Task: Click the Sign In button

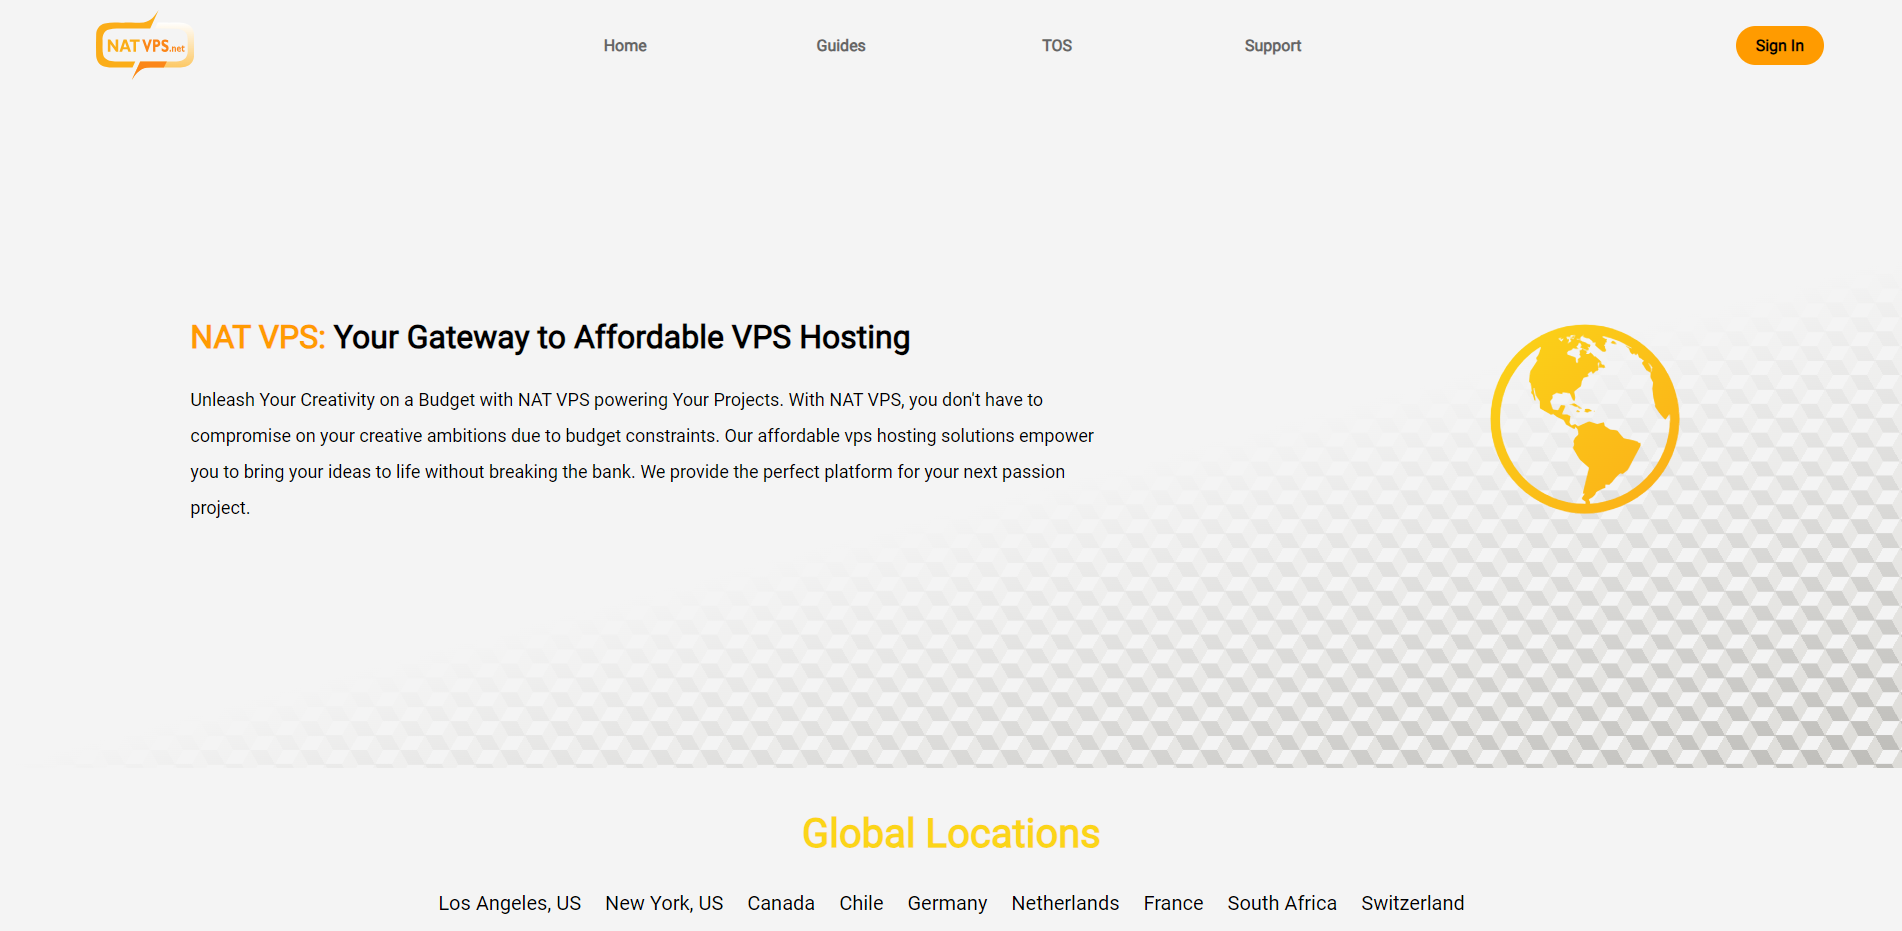Action: coord(1780,46)
